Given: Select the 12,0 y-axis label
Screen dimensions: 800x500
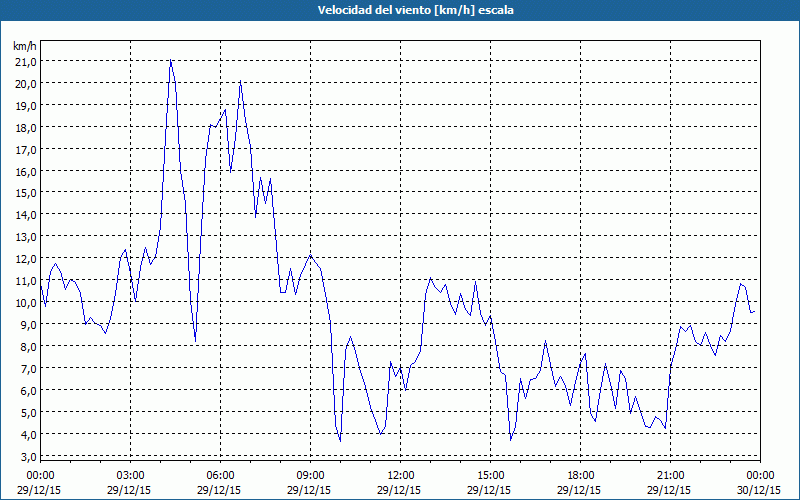Looking at the screenshot, I should coord(26,259).
